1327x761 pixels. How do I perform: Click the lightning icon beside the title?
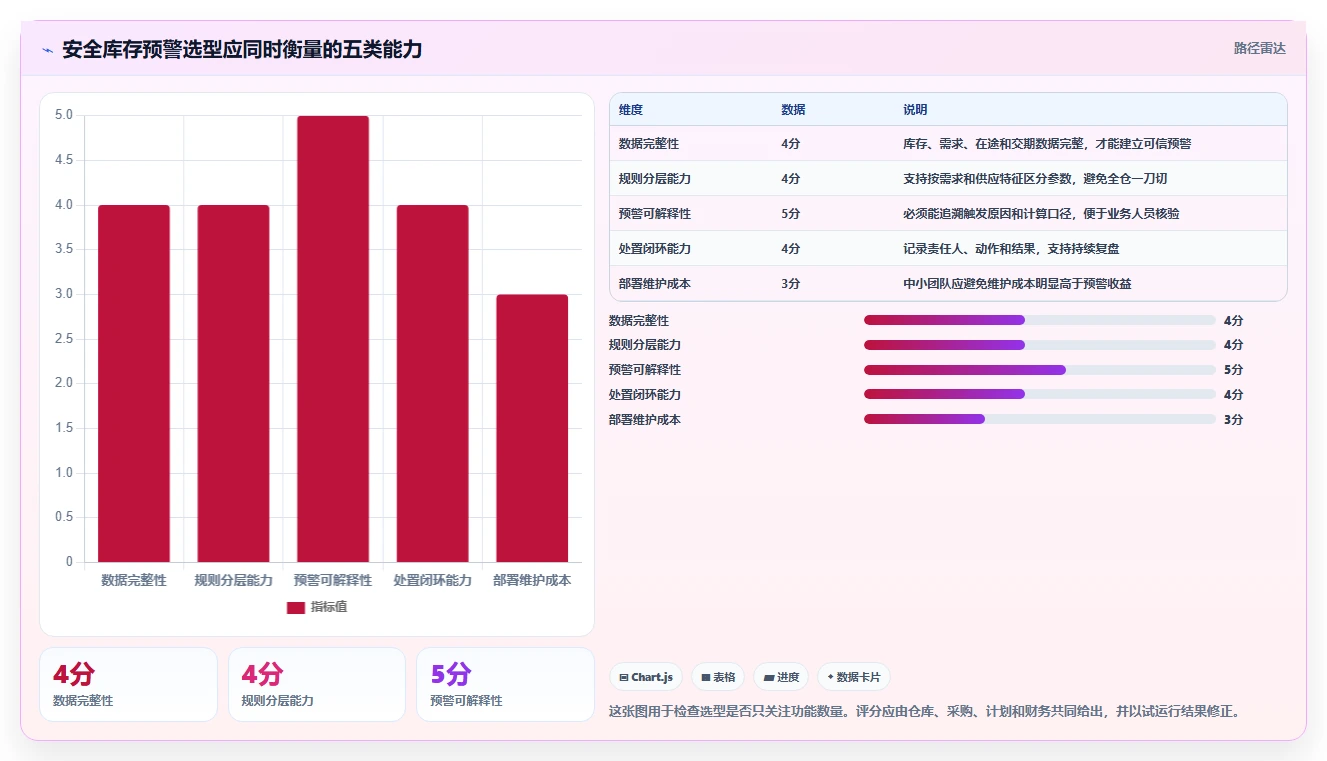point(47,50)
